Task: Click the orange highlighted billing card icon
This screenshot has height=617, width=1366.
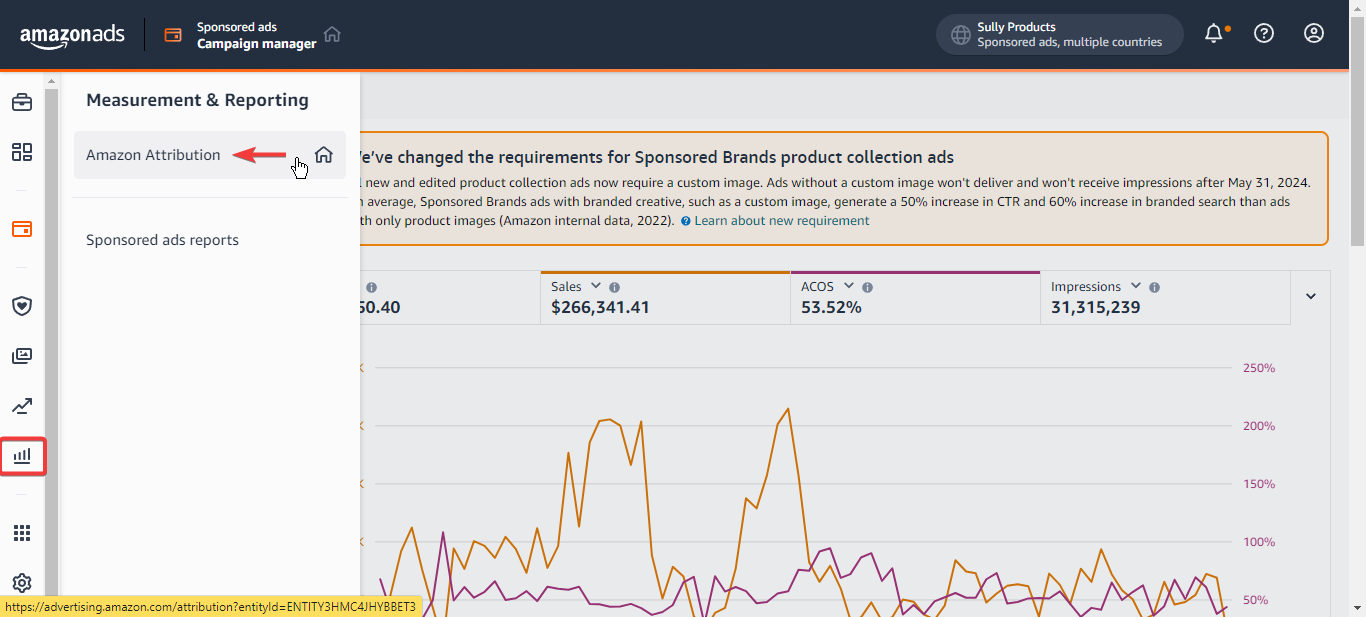Action: [x=22, y=229]
